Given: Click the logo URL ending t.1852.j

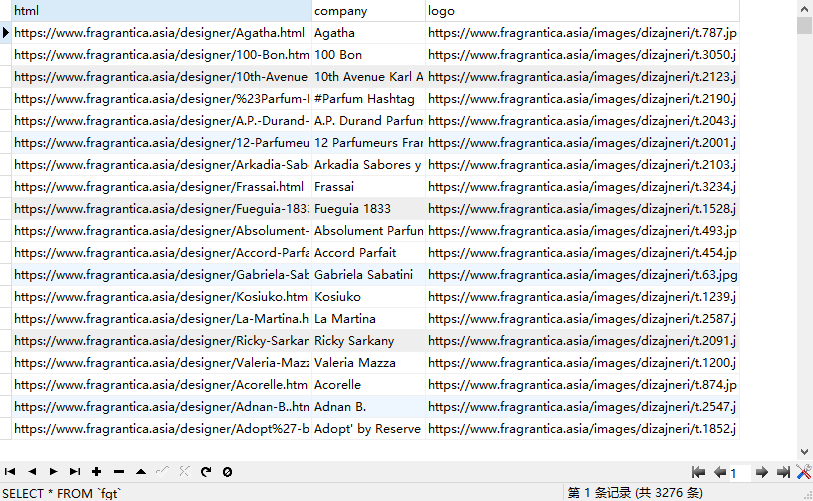Looking at the screenshot, I should tap(582, 429).
